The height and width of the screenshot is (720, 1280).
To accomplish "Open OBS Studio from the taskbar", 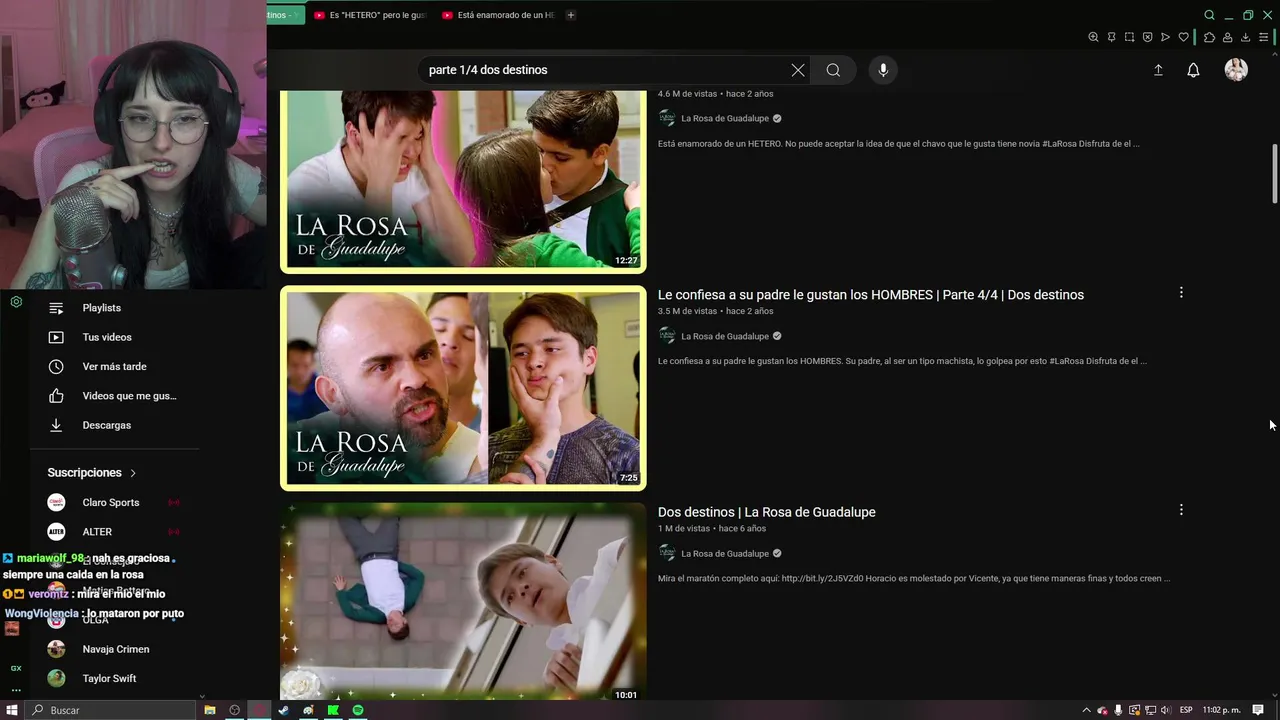I will point(235,710).
